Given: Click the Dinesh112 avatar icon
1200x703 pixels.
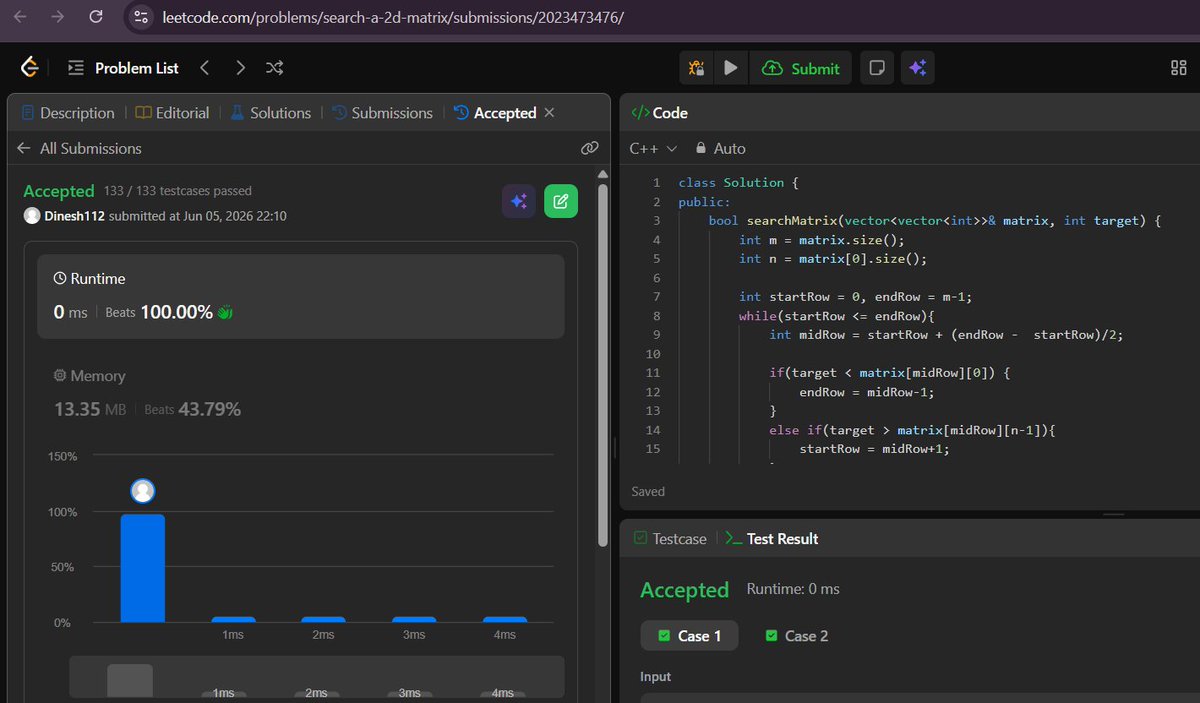Looking at the screenshot, I should pyautogui.click(x=32, y=216).
